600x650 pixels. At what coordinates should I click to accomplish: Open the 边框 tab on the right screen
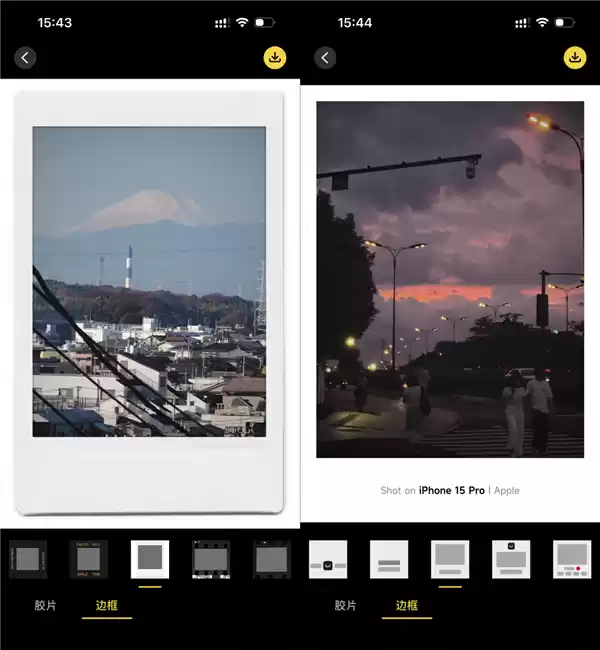[406, 606]
